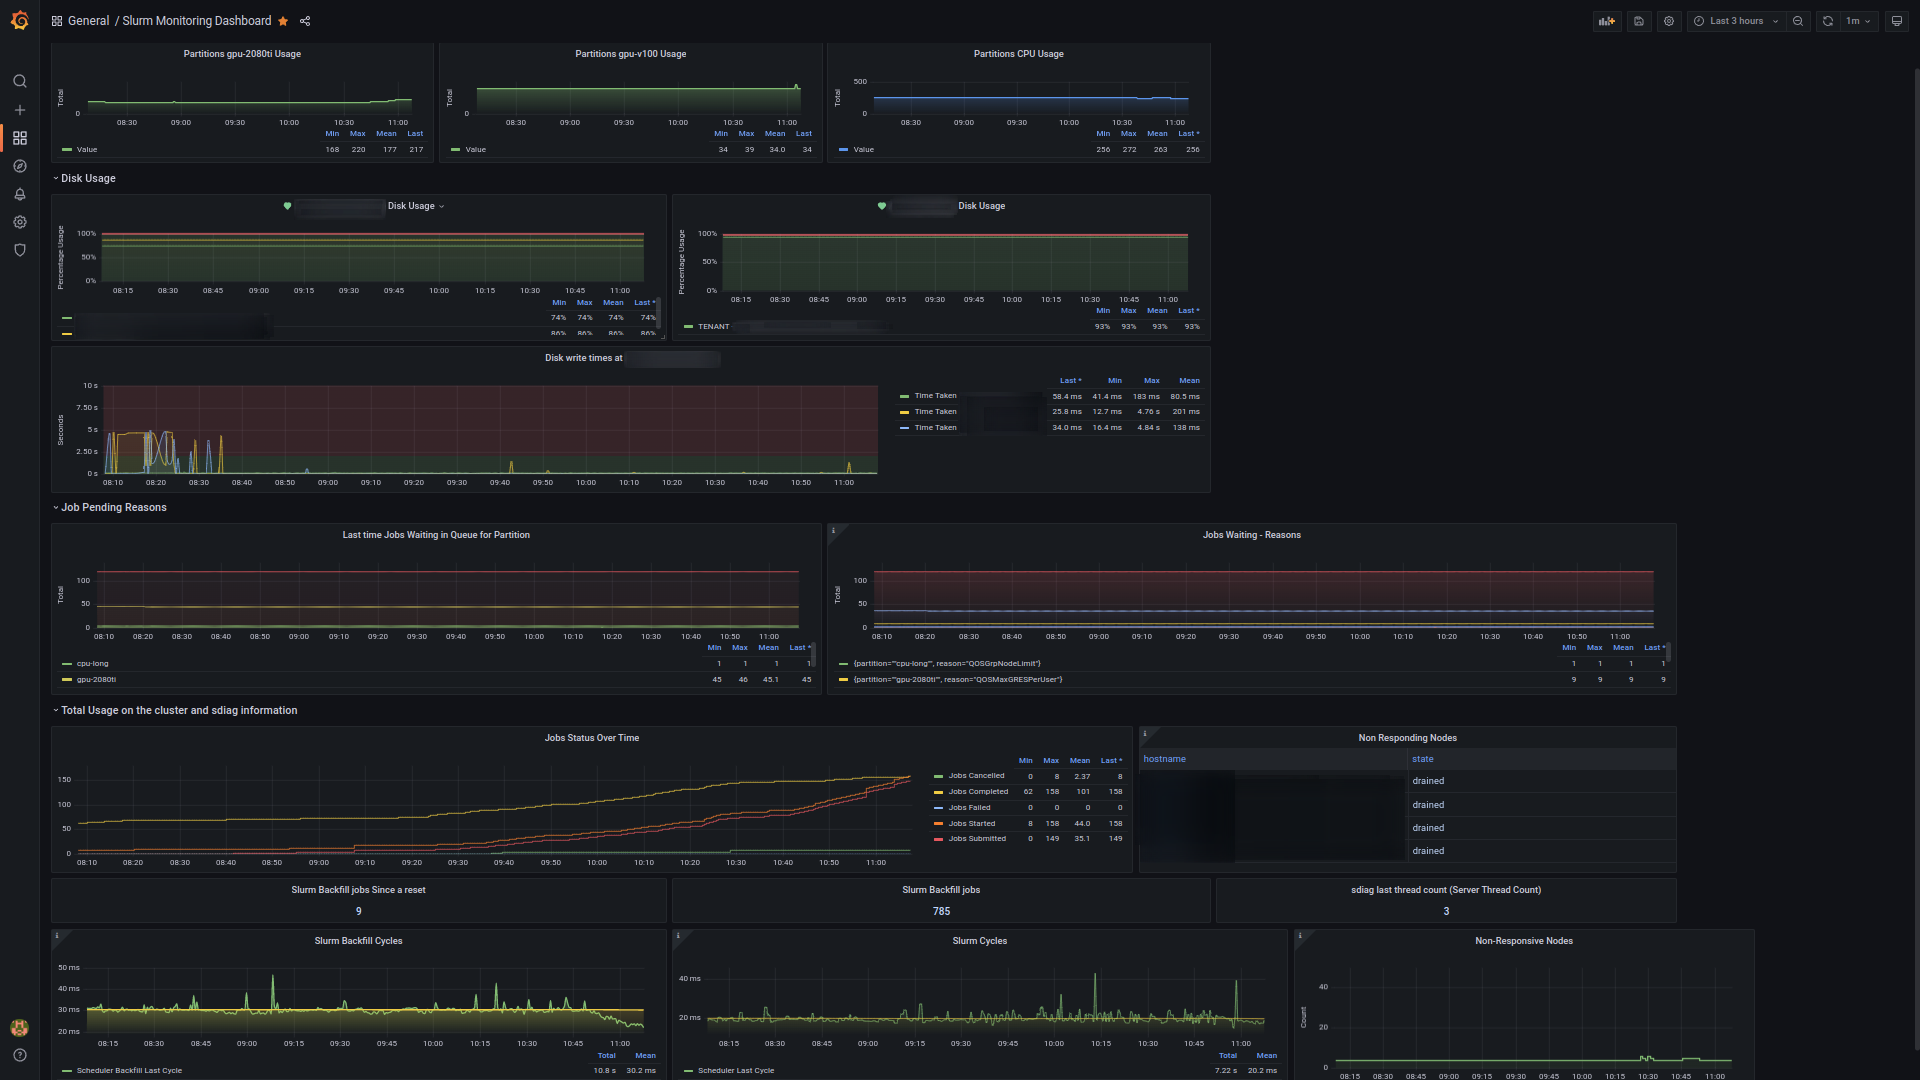Toggle gpu-2080ti series in queue legend
Image resolution: width=1920 pixels, height=1080 pixels.
pos(96,680)
